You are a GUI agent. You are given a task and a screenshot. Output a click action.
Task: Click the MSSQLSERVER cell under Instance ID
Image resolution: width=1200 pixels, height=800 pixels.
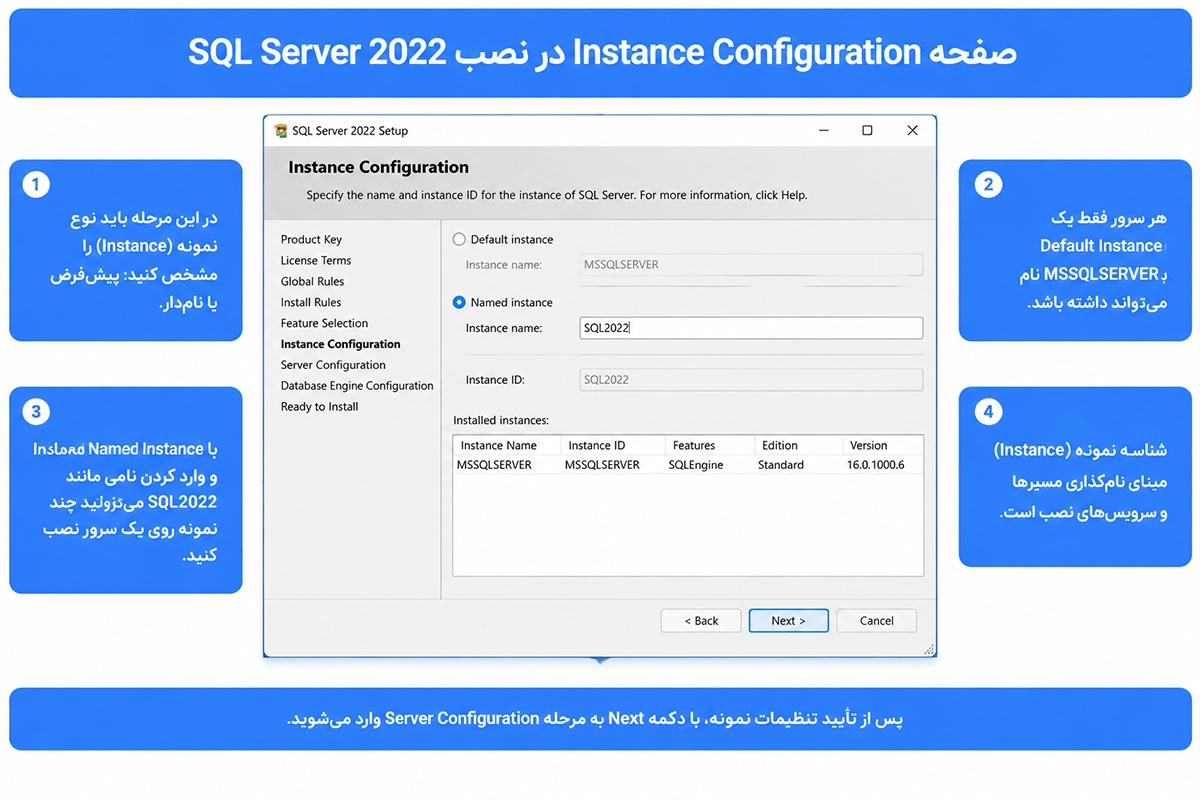602,465
